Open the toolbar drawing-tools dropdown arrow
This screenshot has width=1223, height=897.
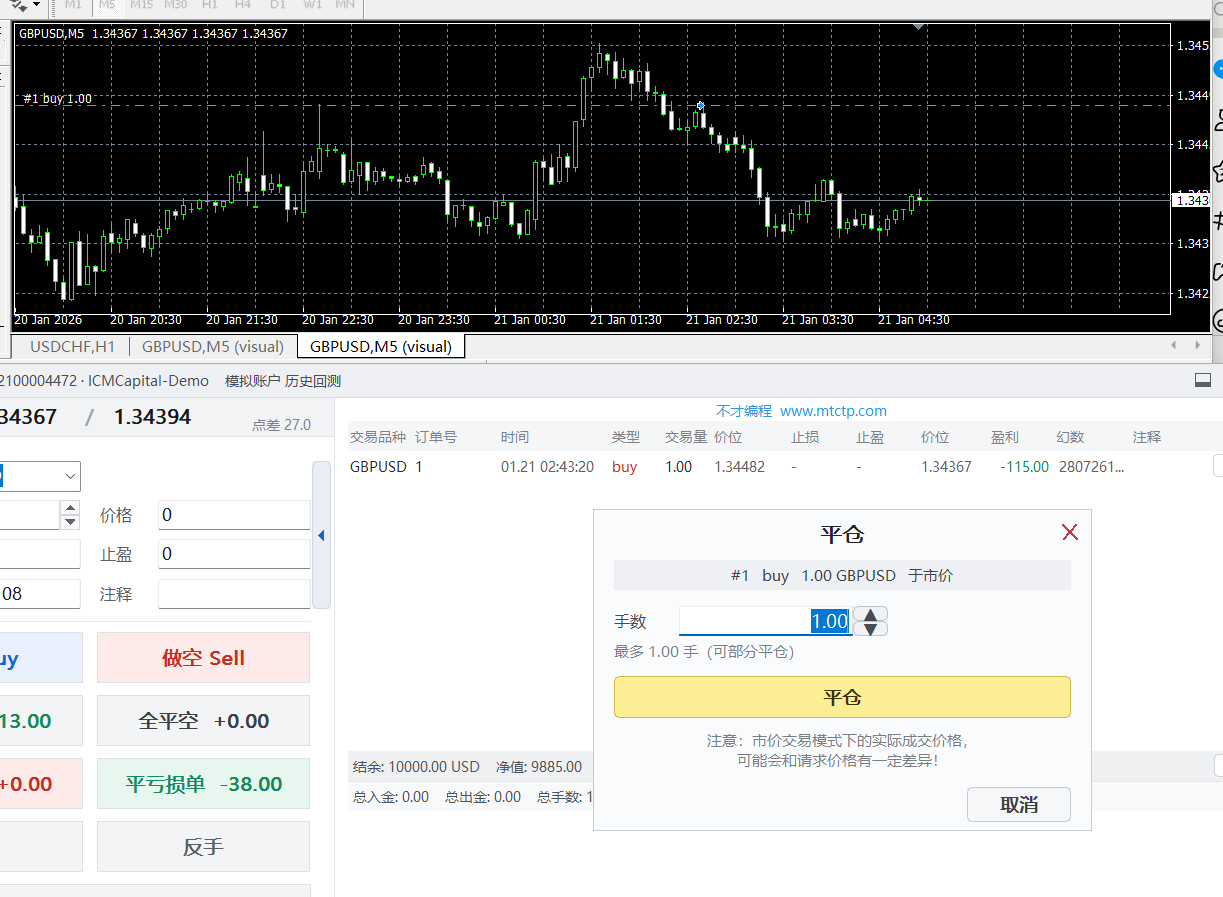(36, 5)
